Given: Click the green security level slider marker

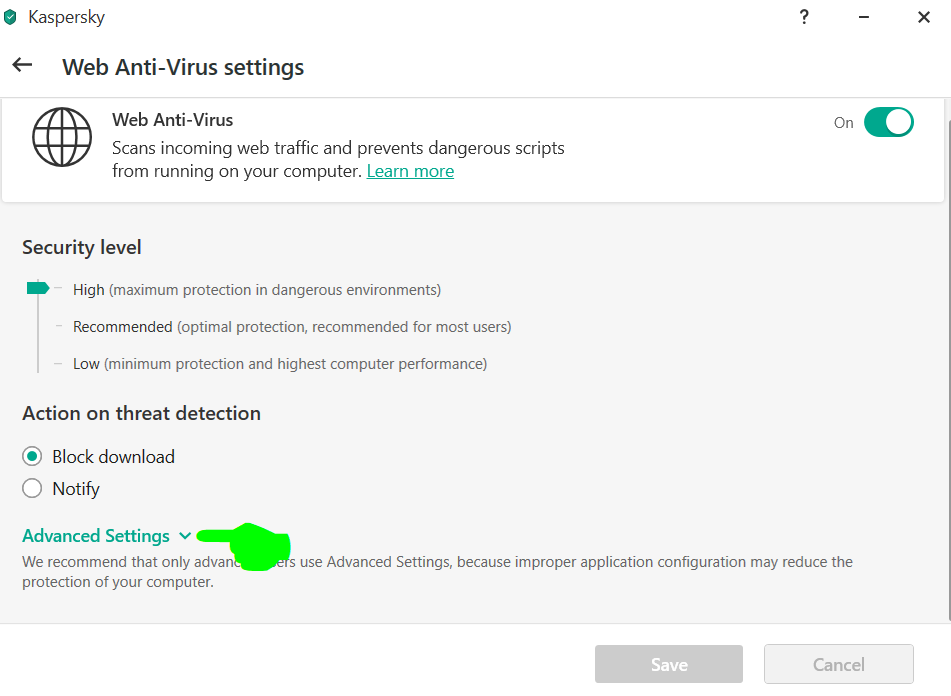Looking at the screenshot, I should (x=38, y=288).
